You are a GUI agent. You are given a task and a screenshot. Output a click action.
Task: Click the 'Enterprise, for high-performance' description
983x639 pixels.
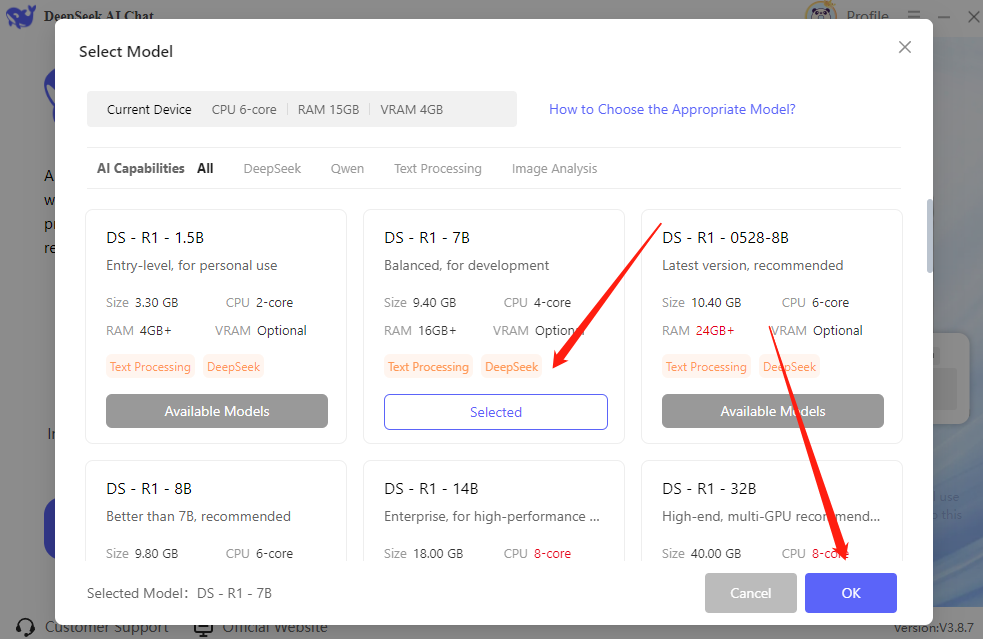492,516
